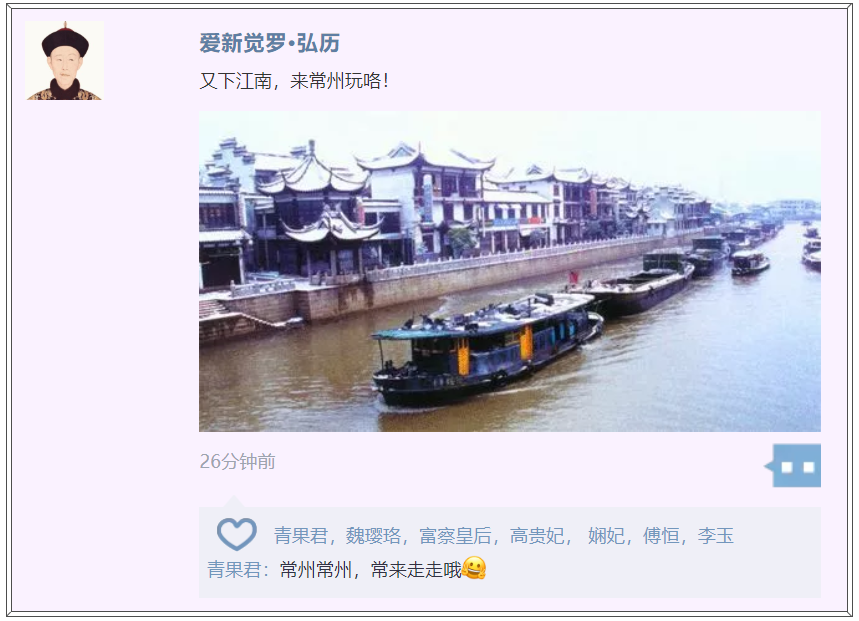Open liker 高贵妃's profile

pos(536,536)
